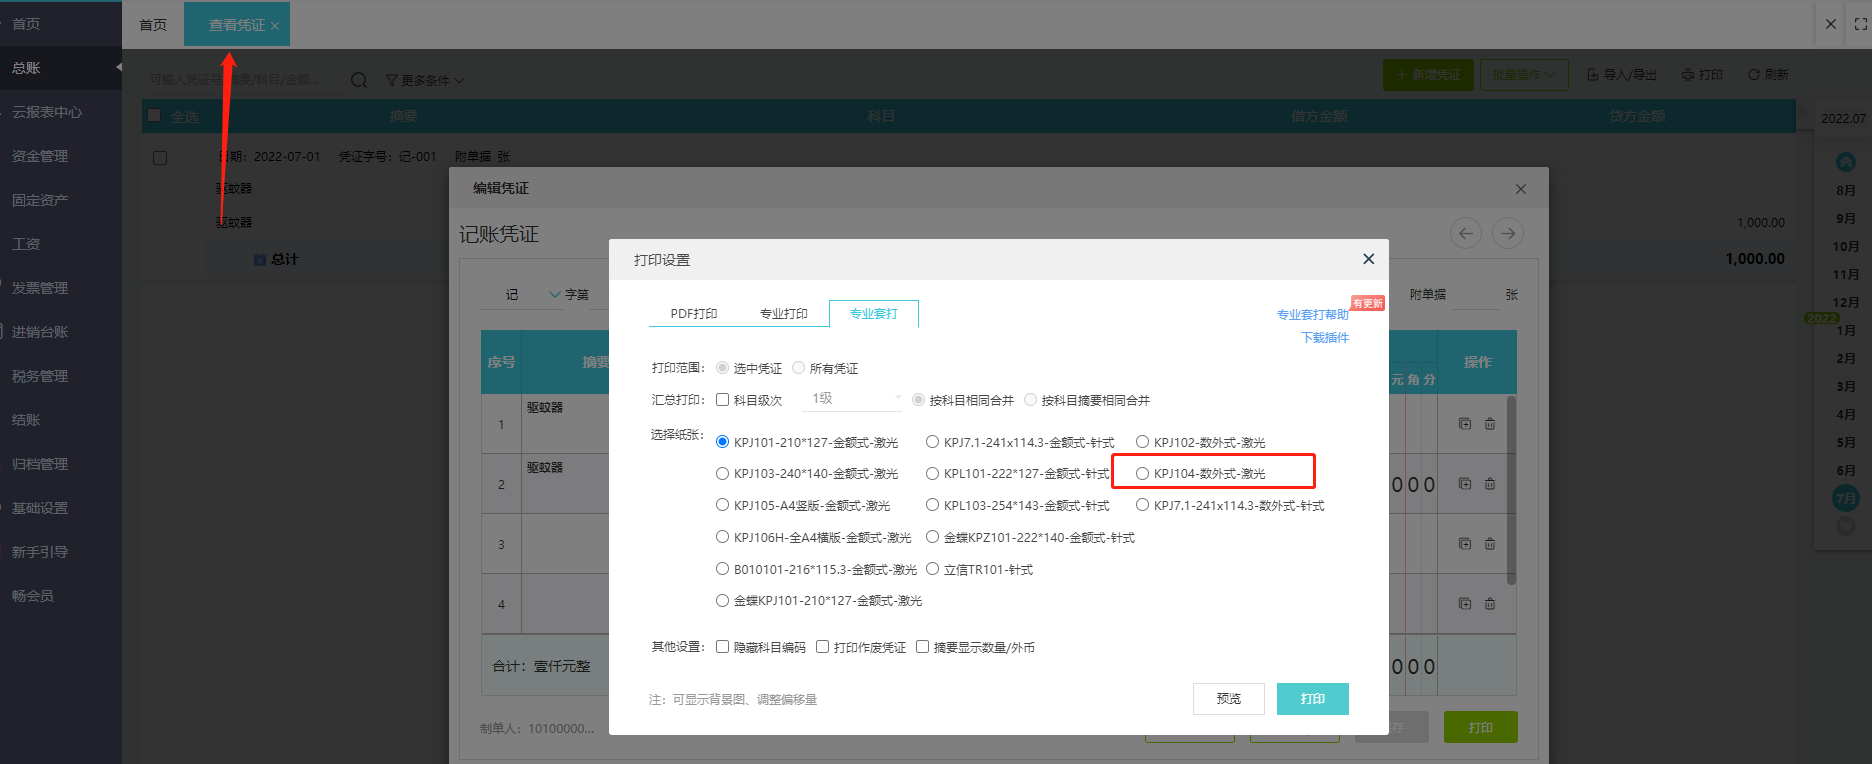Click previous voucher arrow icon
Image resolution: width=1872 pixels, height=764 pixels.
[x=1465, y=233]
